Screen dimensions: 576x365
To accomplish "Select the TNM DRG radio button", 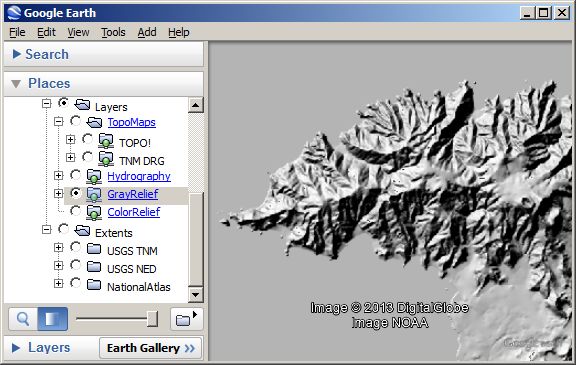I will 87,157.
